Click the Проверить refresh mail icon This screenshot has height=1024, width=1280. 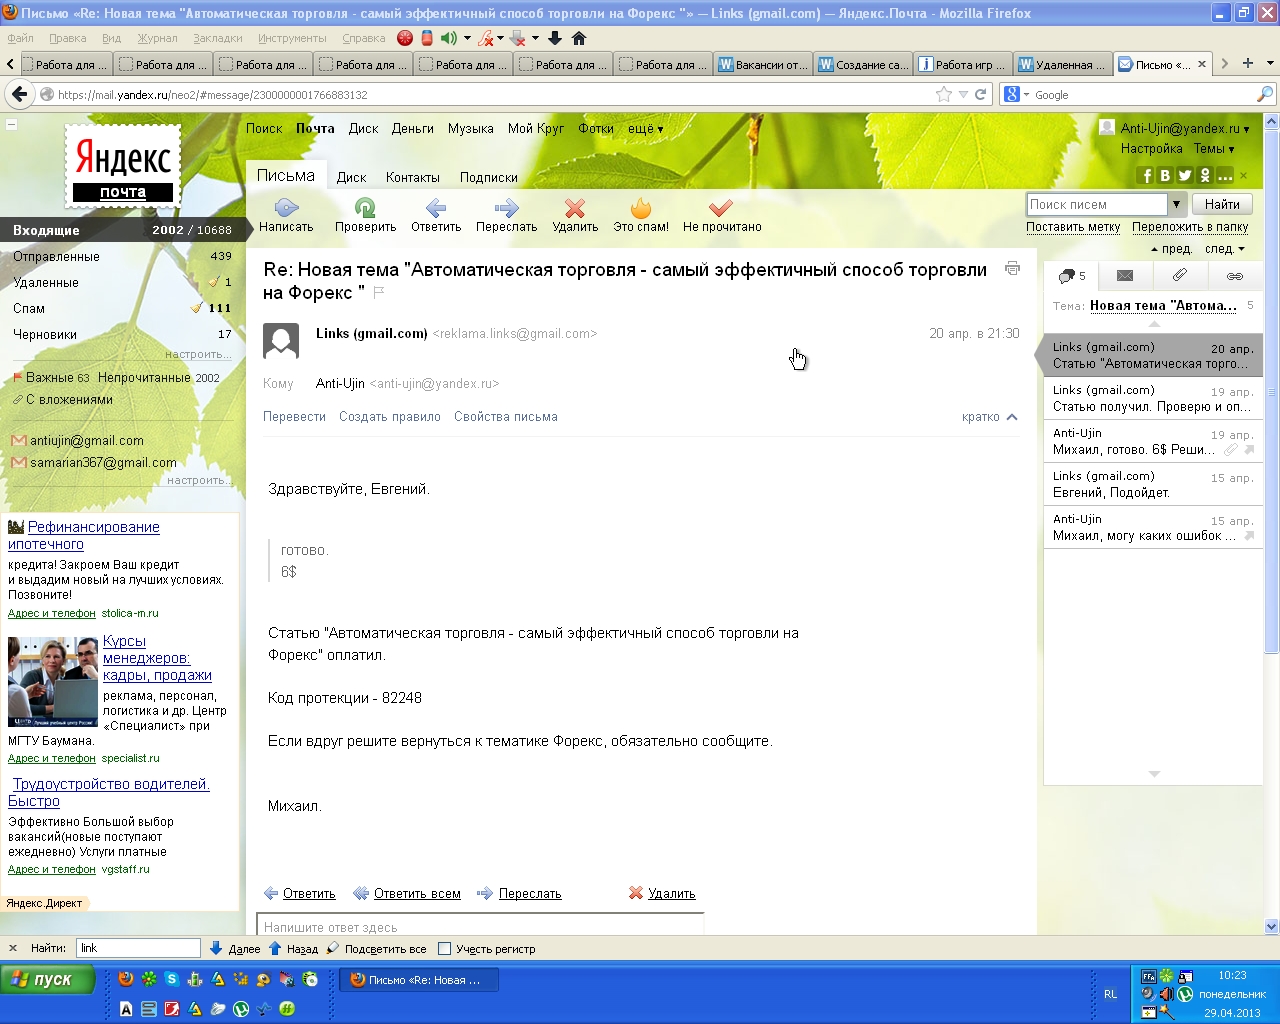(x=365, y=208)
